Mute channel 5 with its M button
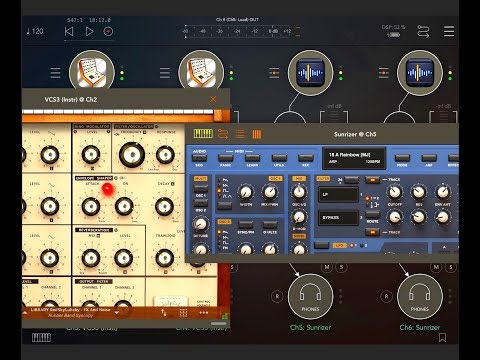The height and width of the screenshot is (360, 480). pyautogui.click(x=327, y=267)
